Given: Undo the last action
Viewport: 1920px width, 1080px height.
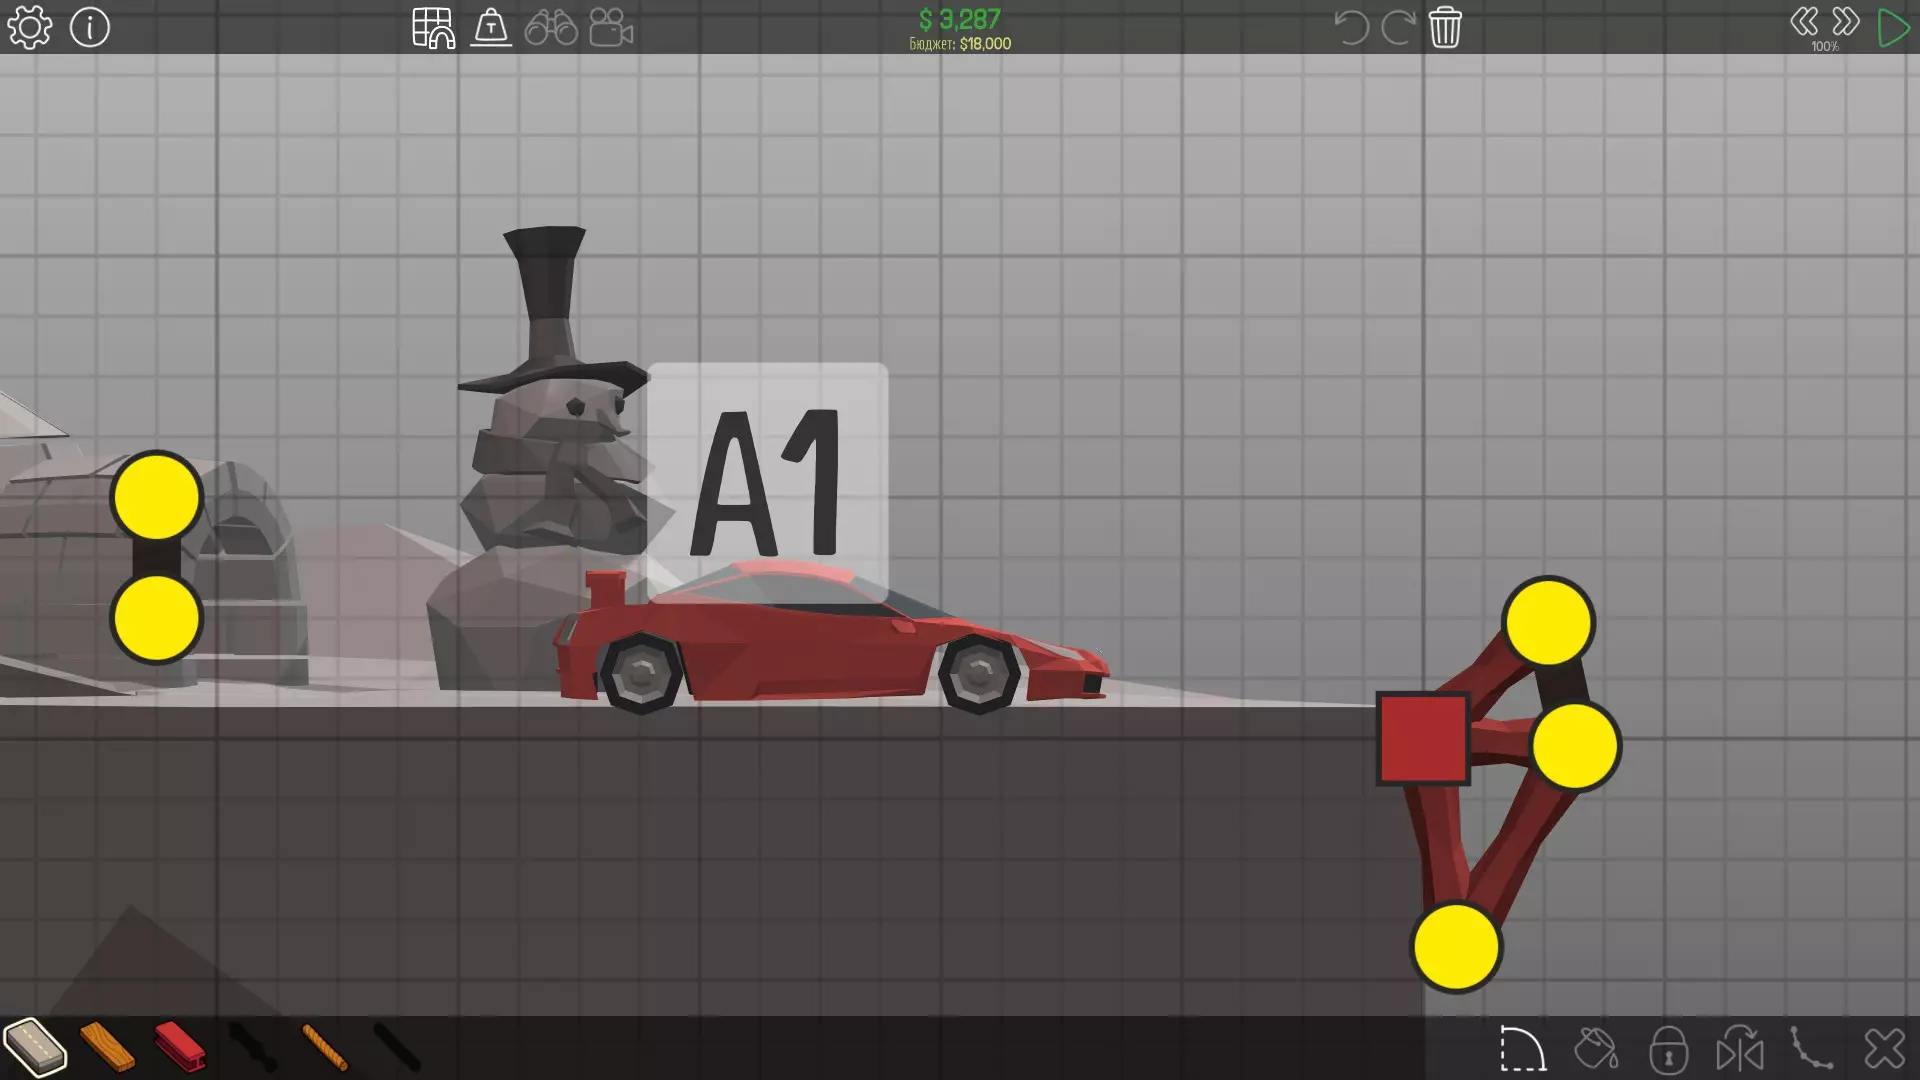Looking at the screenshot, I should (x=1351, y=28).
